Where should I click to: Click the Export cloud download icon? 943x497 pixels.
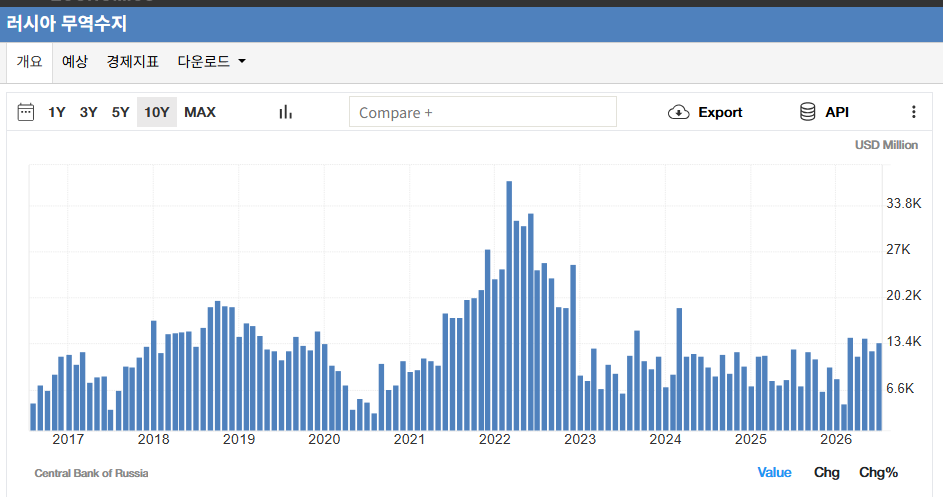(x=678, y=112)
